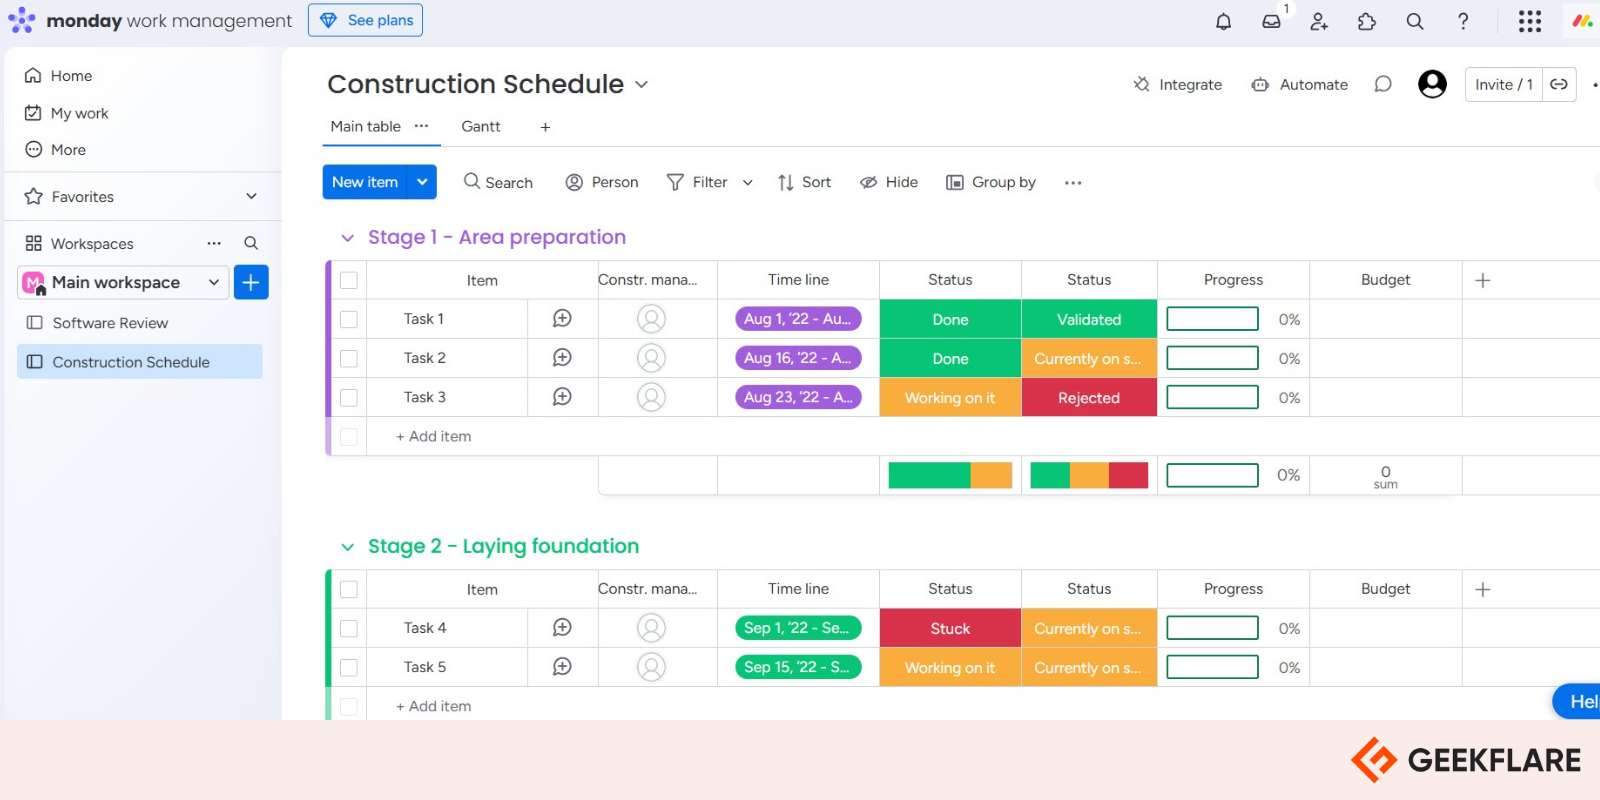This screenshot has width=1600, height=800.
Task: Collapse the Stage 1 group chevron
Action: pyautogui.click(x=347, y=238)
